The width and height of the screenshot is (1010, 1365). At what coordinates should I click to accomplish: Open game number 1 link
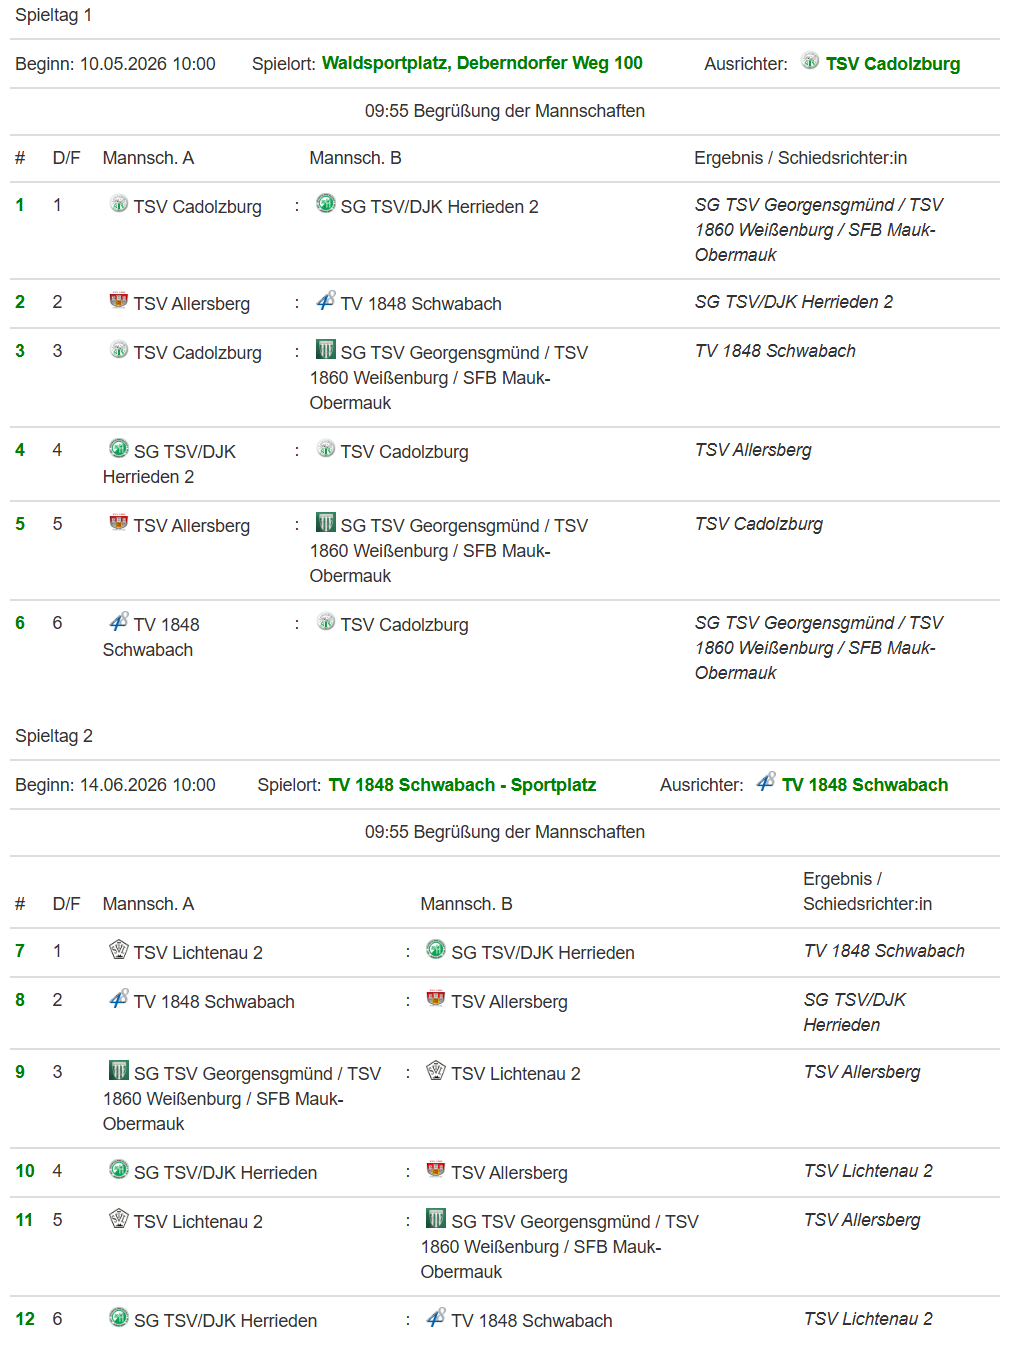[x=20, y=205]
